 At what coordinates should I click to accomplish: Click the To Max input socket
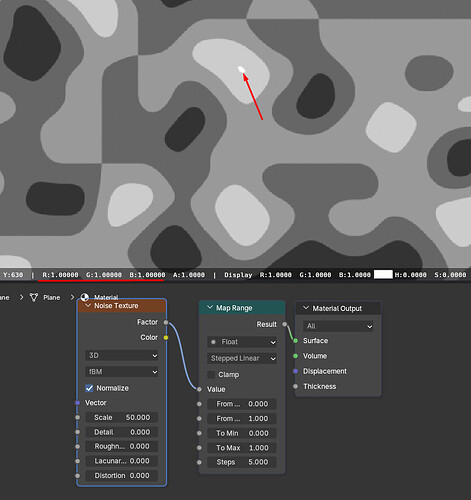click(199, 448)
